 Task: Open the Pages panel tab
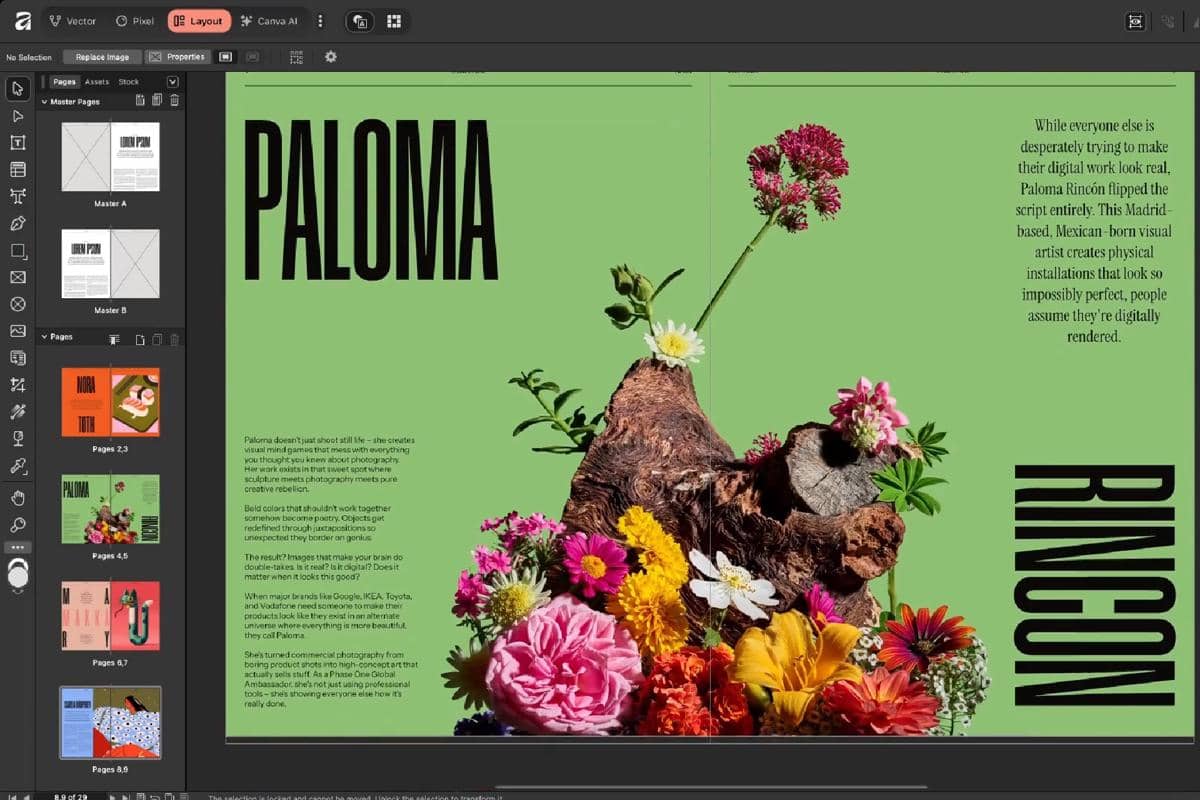(x=64, y=82)
